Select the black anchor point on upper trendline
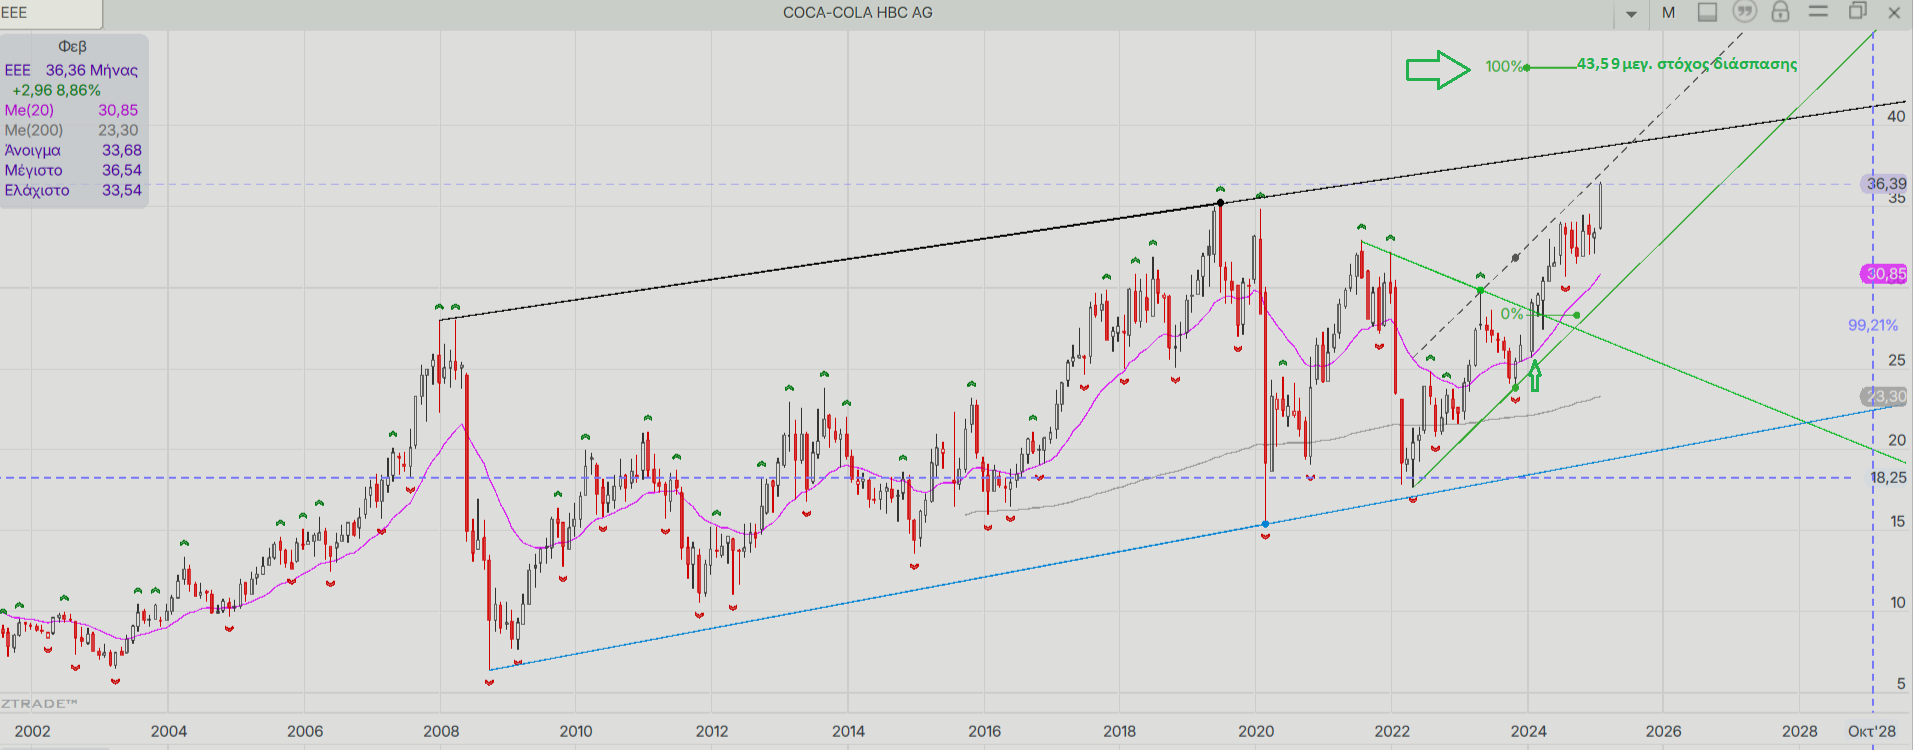Screen dimensions: 1913x750 (1220, 203)
